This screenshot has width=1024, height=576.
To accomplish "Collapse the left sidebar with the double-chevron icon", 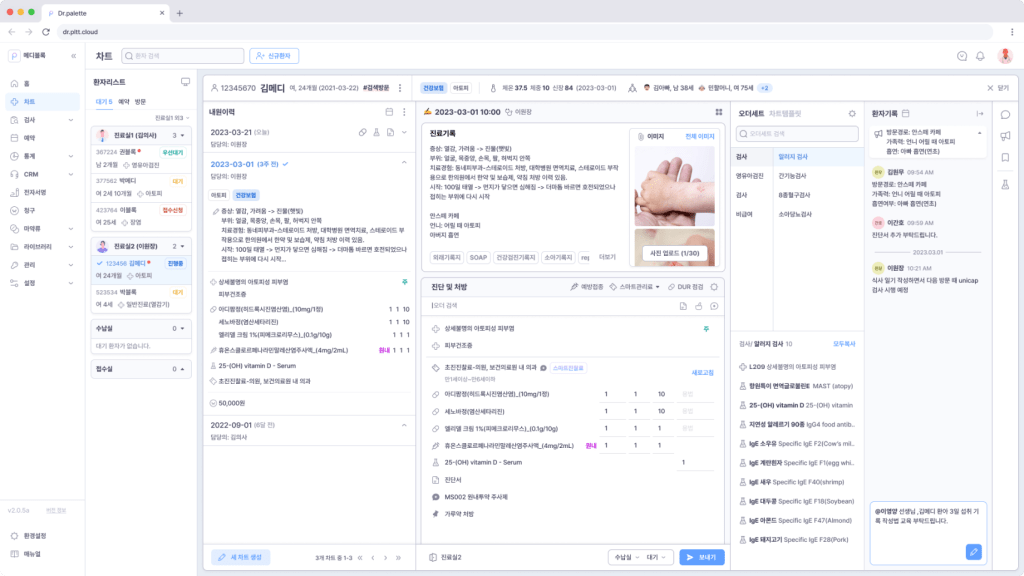I will click(x=73, y=56).
